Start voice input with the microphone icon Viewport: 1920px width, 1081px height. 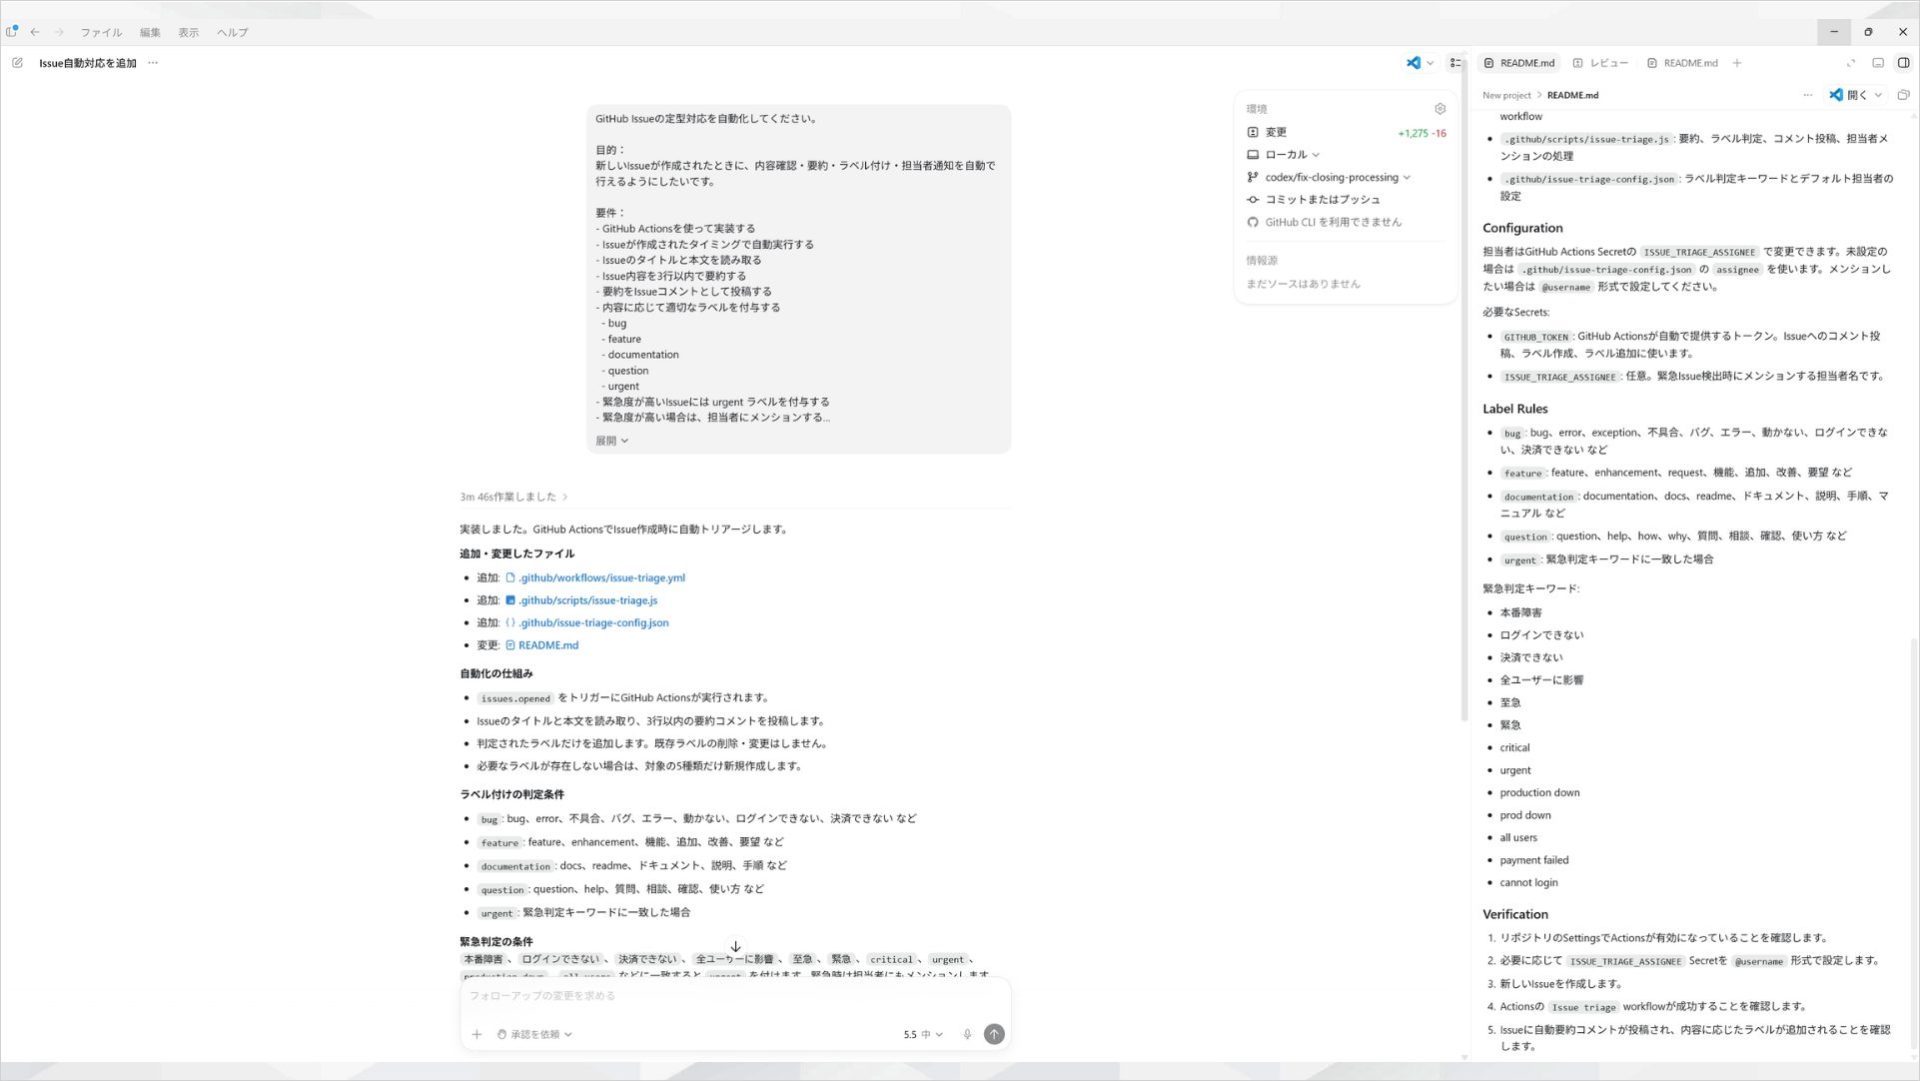click(x=967, y=1035)
